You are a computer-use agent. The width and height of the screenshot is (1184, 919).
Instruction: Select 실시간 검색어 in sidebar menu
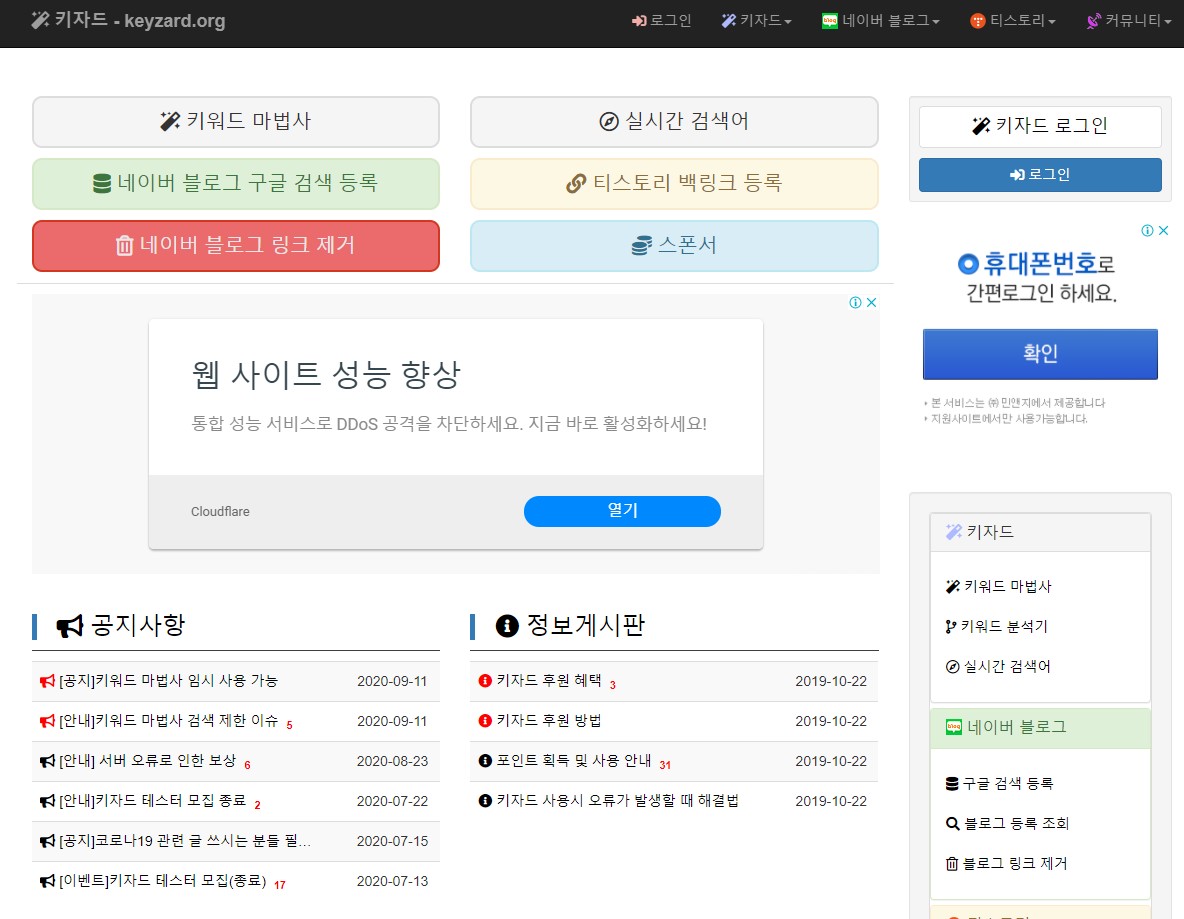tap(998, 666)
